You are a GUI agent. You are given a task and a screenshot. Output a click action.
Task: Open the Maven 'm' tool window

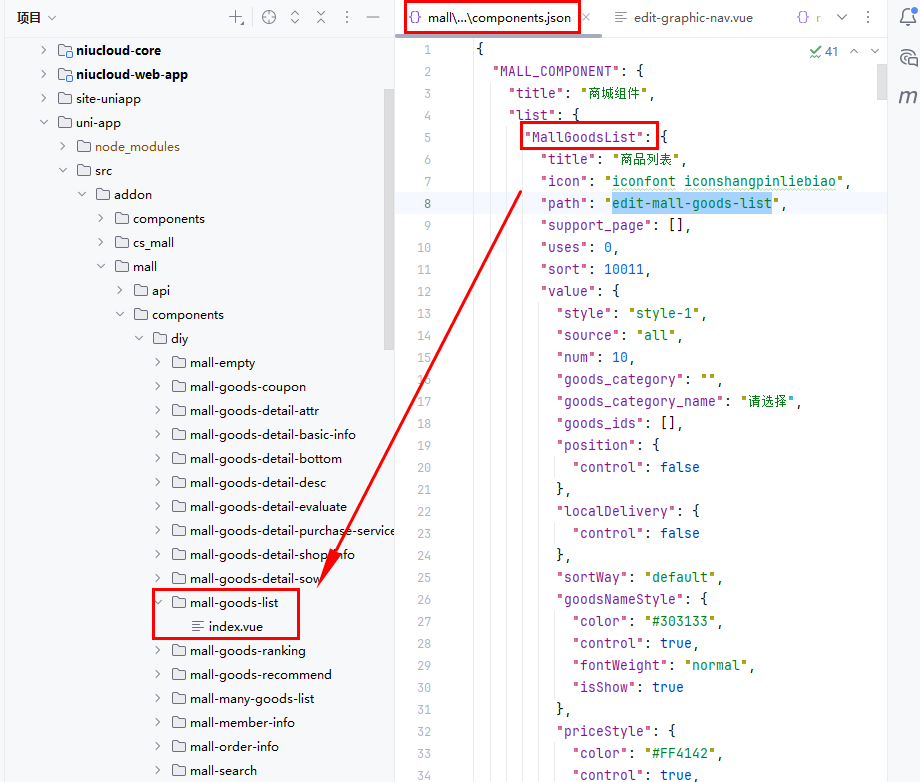[x=907, y=97]
